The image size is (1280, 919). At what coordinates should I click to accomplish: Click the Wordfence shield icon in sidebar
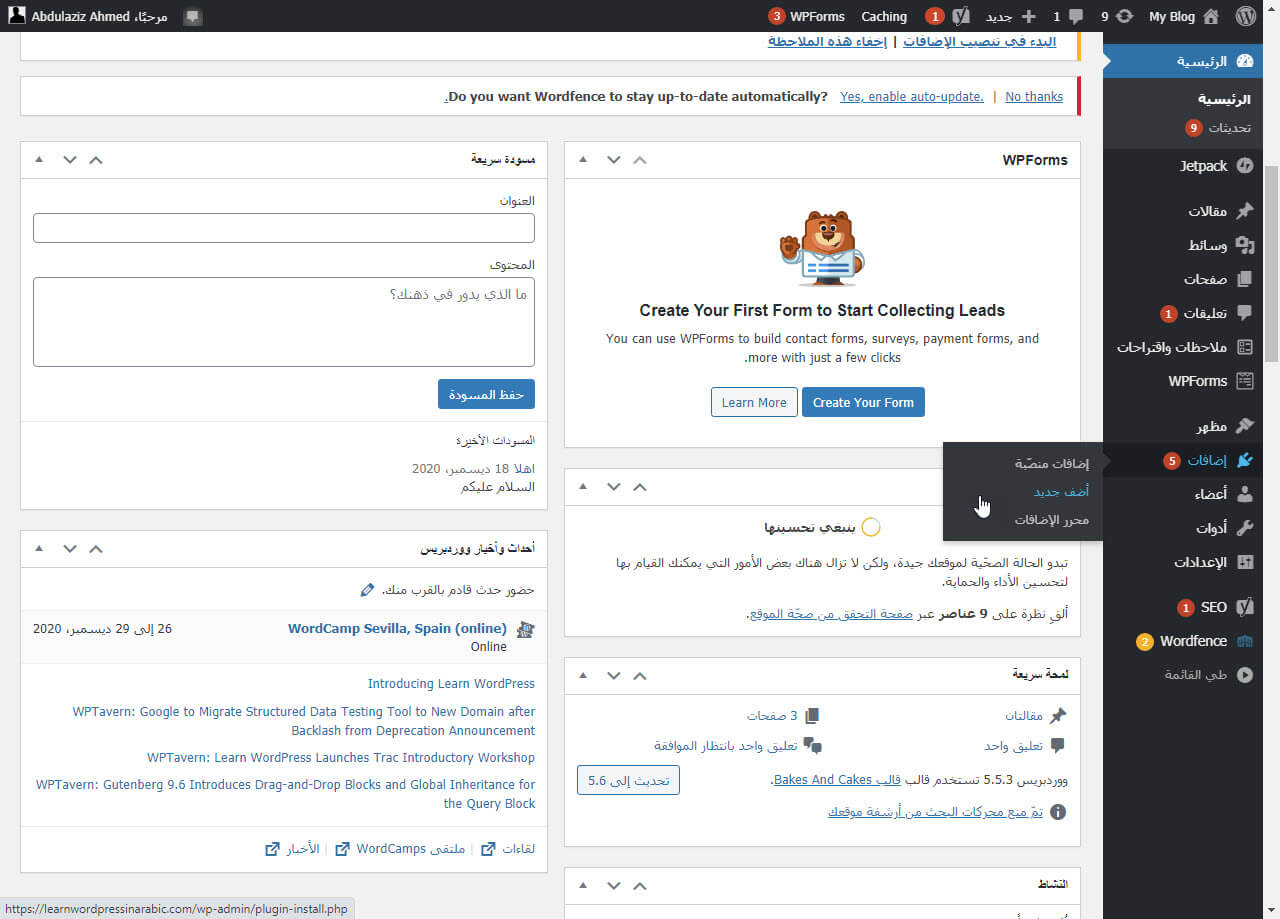pos(1245,641)
